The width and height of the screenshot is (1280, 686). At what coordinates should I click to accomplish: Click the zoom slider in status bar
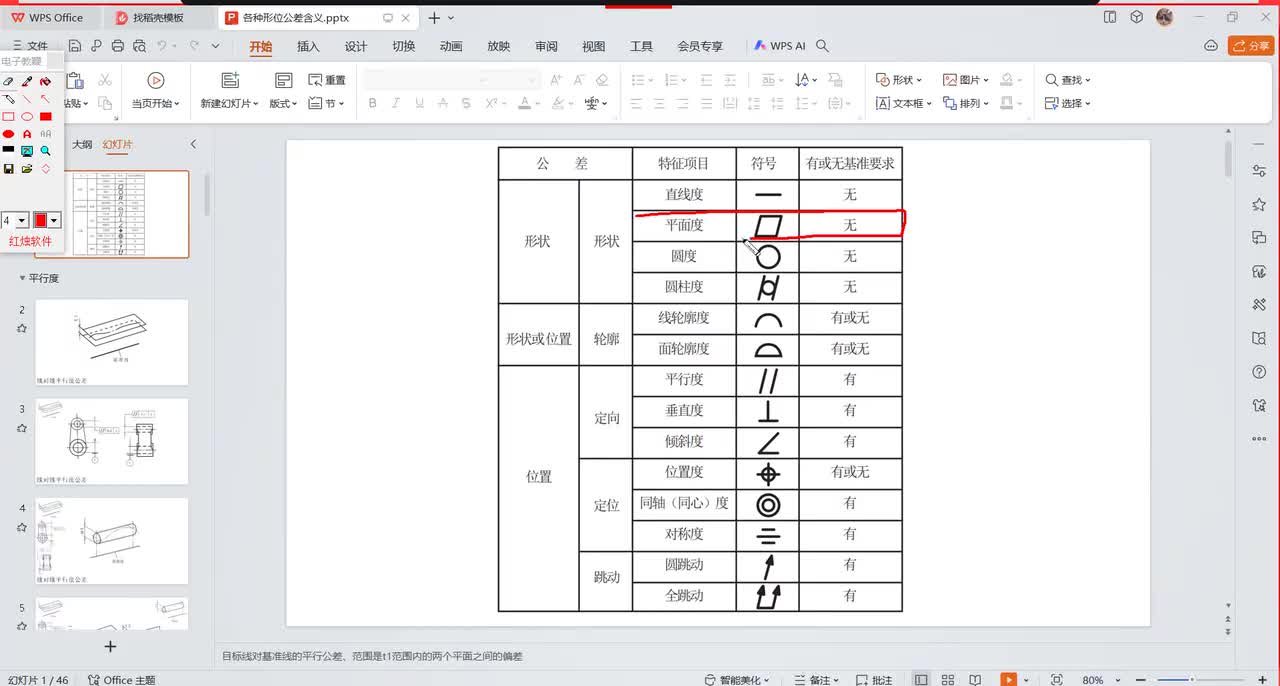coord(1190,680)
